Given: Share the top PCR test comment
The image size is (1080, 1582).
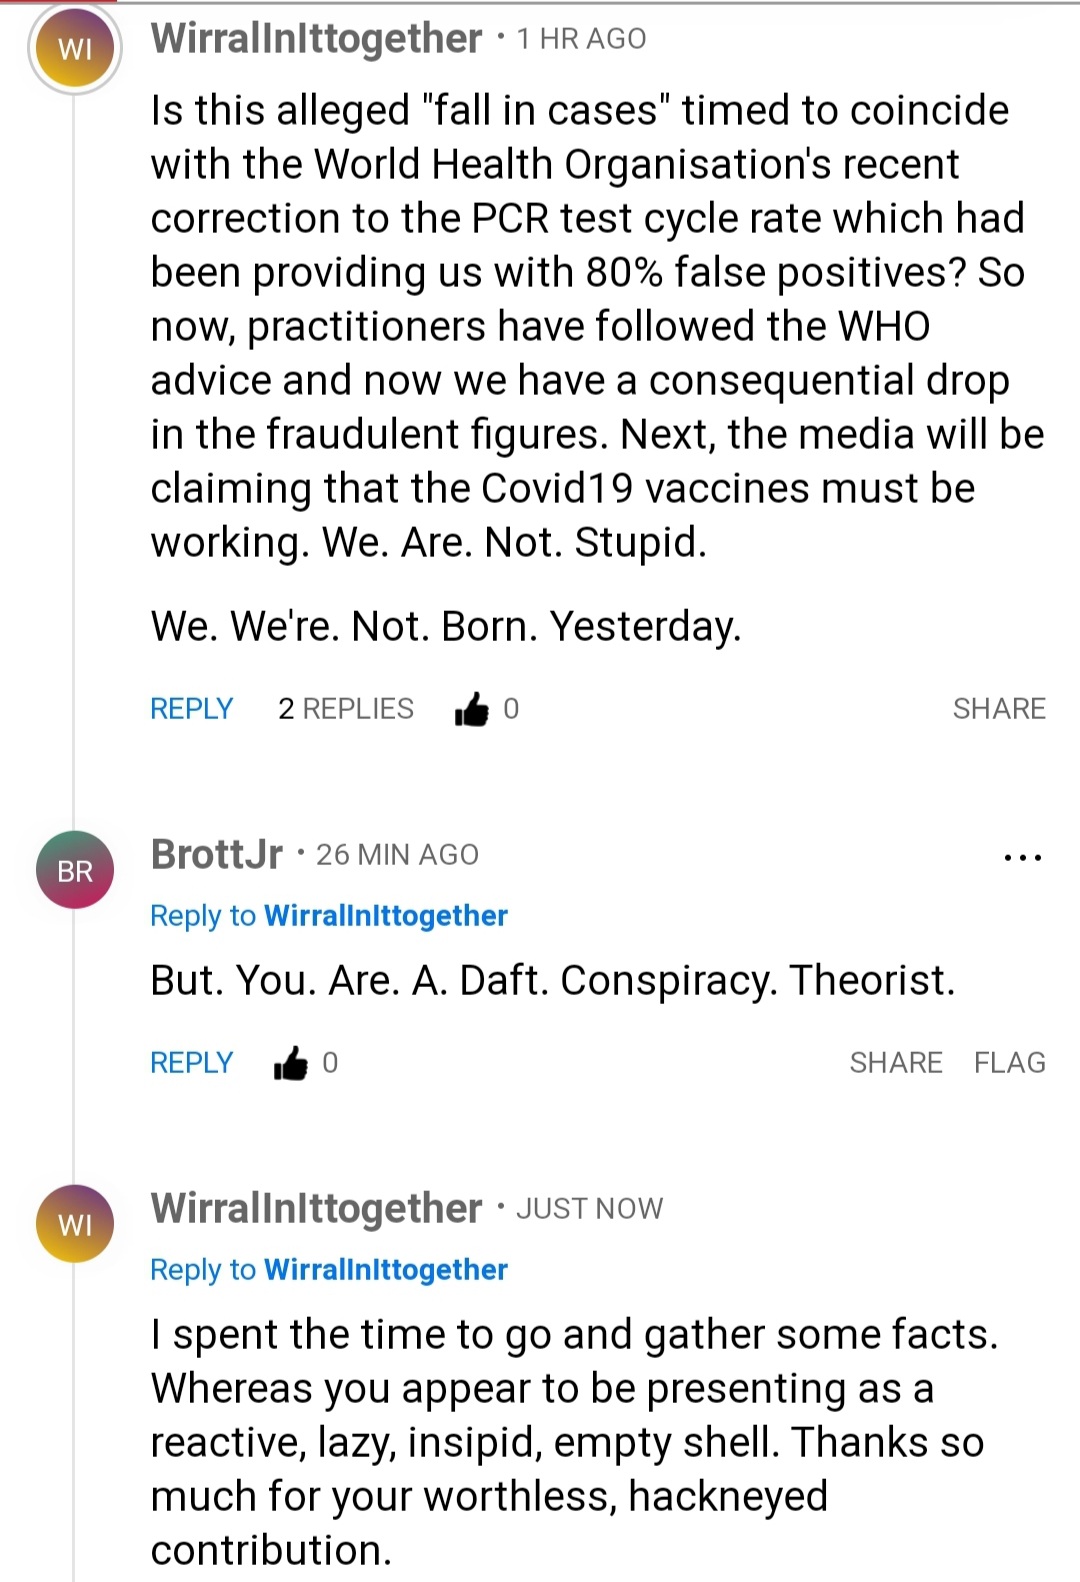Looking at the screenshot, I should [x=998, y=709].
